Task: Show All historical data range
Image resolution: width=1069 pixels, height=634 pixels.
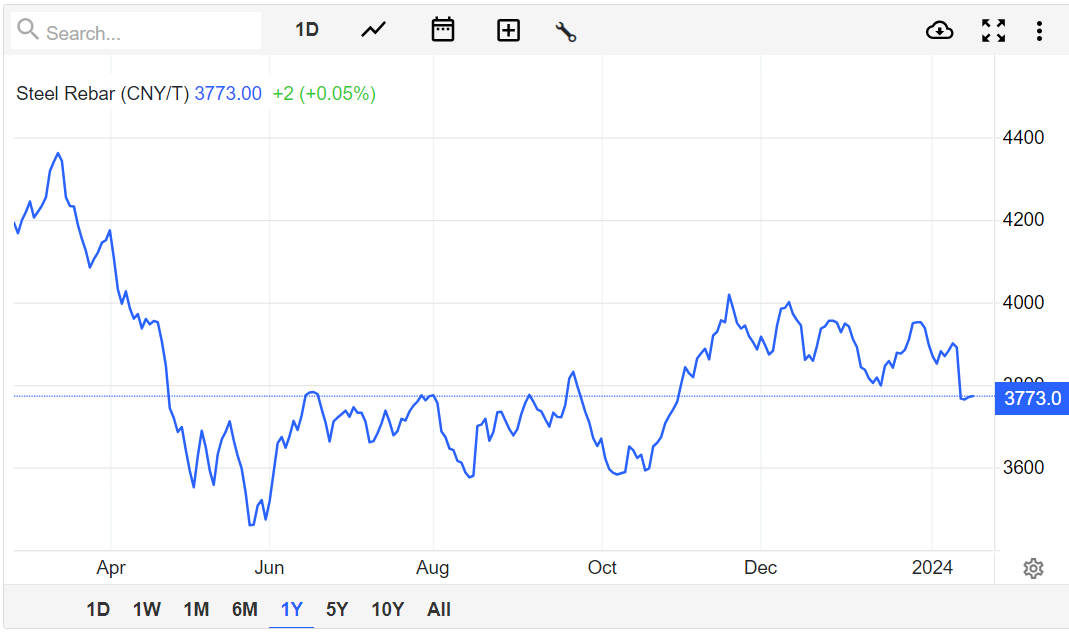Action: click(x=439, y=609)
